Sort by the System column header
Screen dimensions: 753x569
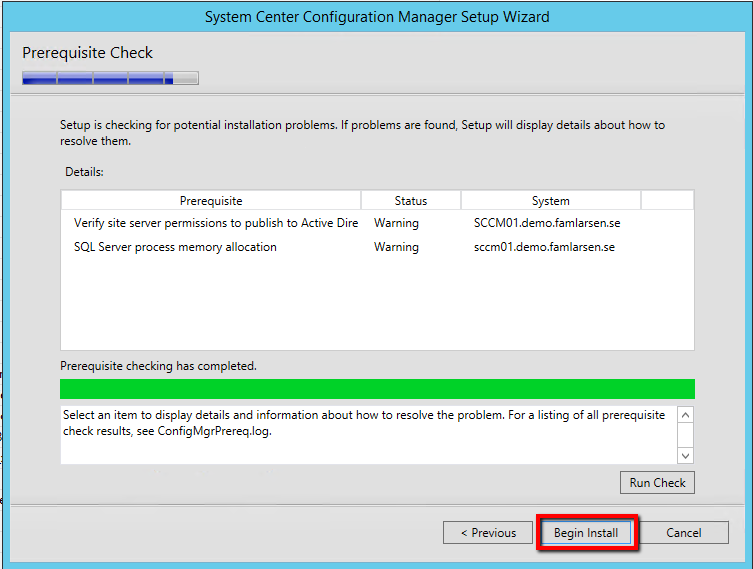click(550, 201)
